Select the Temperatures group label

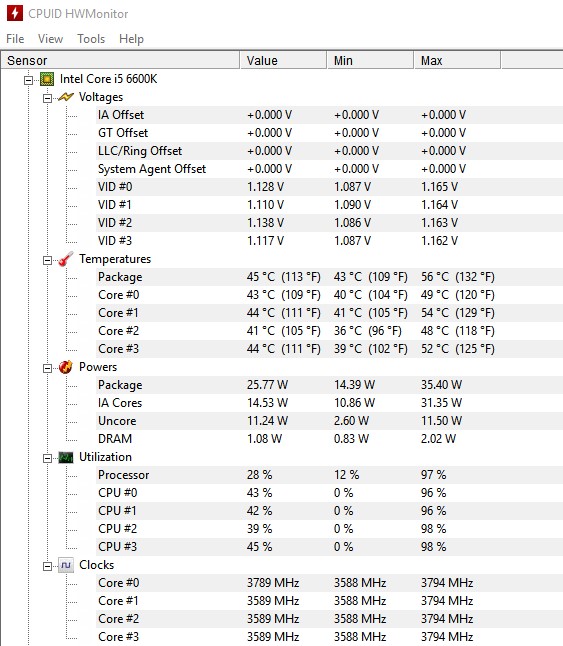pos(115,259)
